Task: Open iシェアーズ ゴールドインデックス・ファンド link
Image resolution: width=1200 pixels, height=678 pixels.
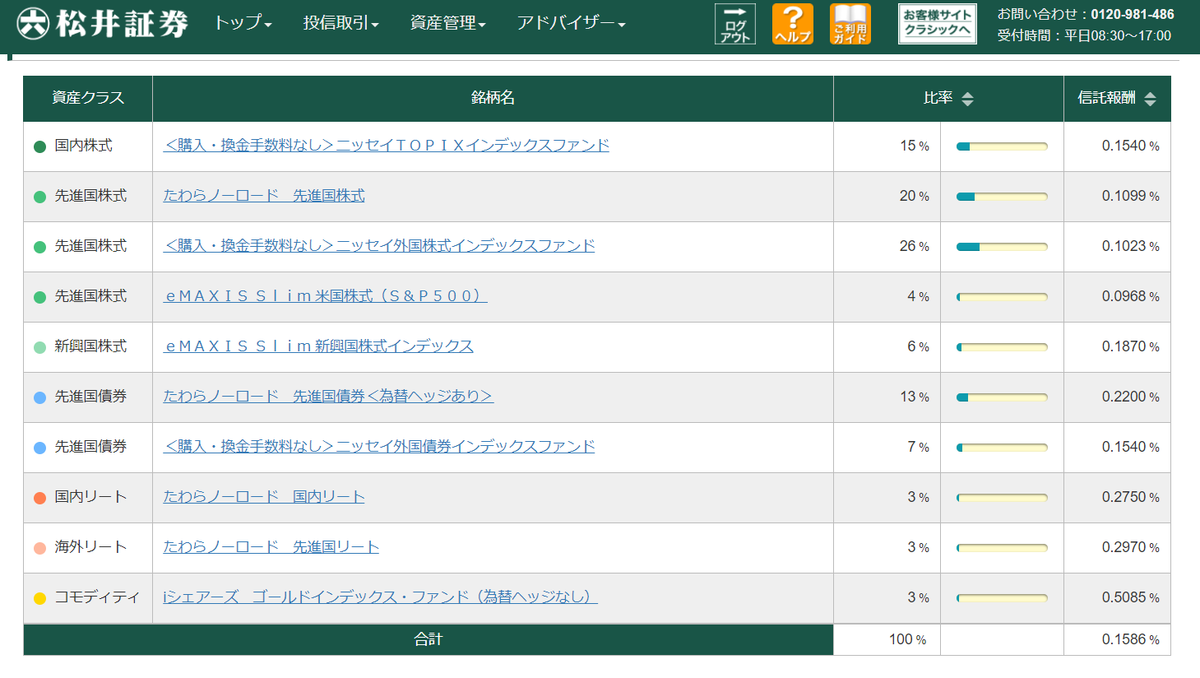Action: 380,597
